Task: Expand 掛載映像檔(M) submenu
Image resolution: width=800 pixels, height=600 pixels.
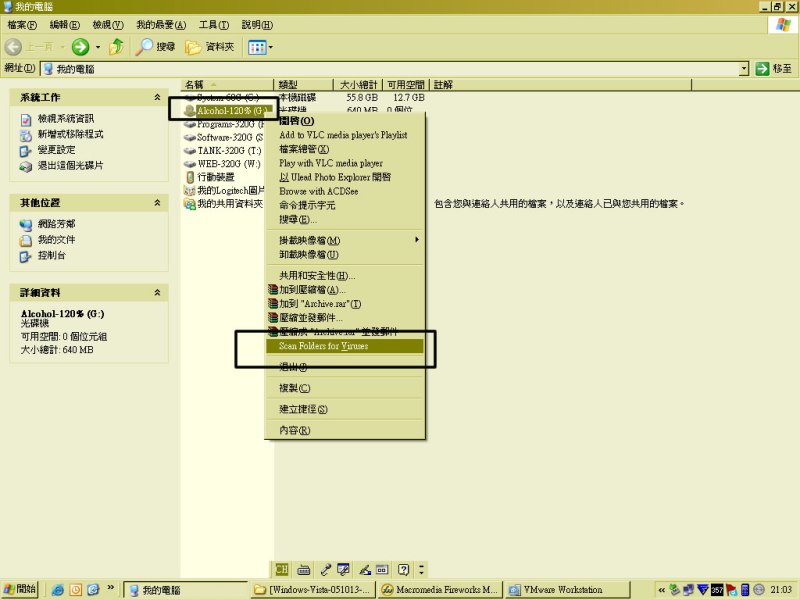Action: coord(345,240)
